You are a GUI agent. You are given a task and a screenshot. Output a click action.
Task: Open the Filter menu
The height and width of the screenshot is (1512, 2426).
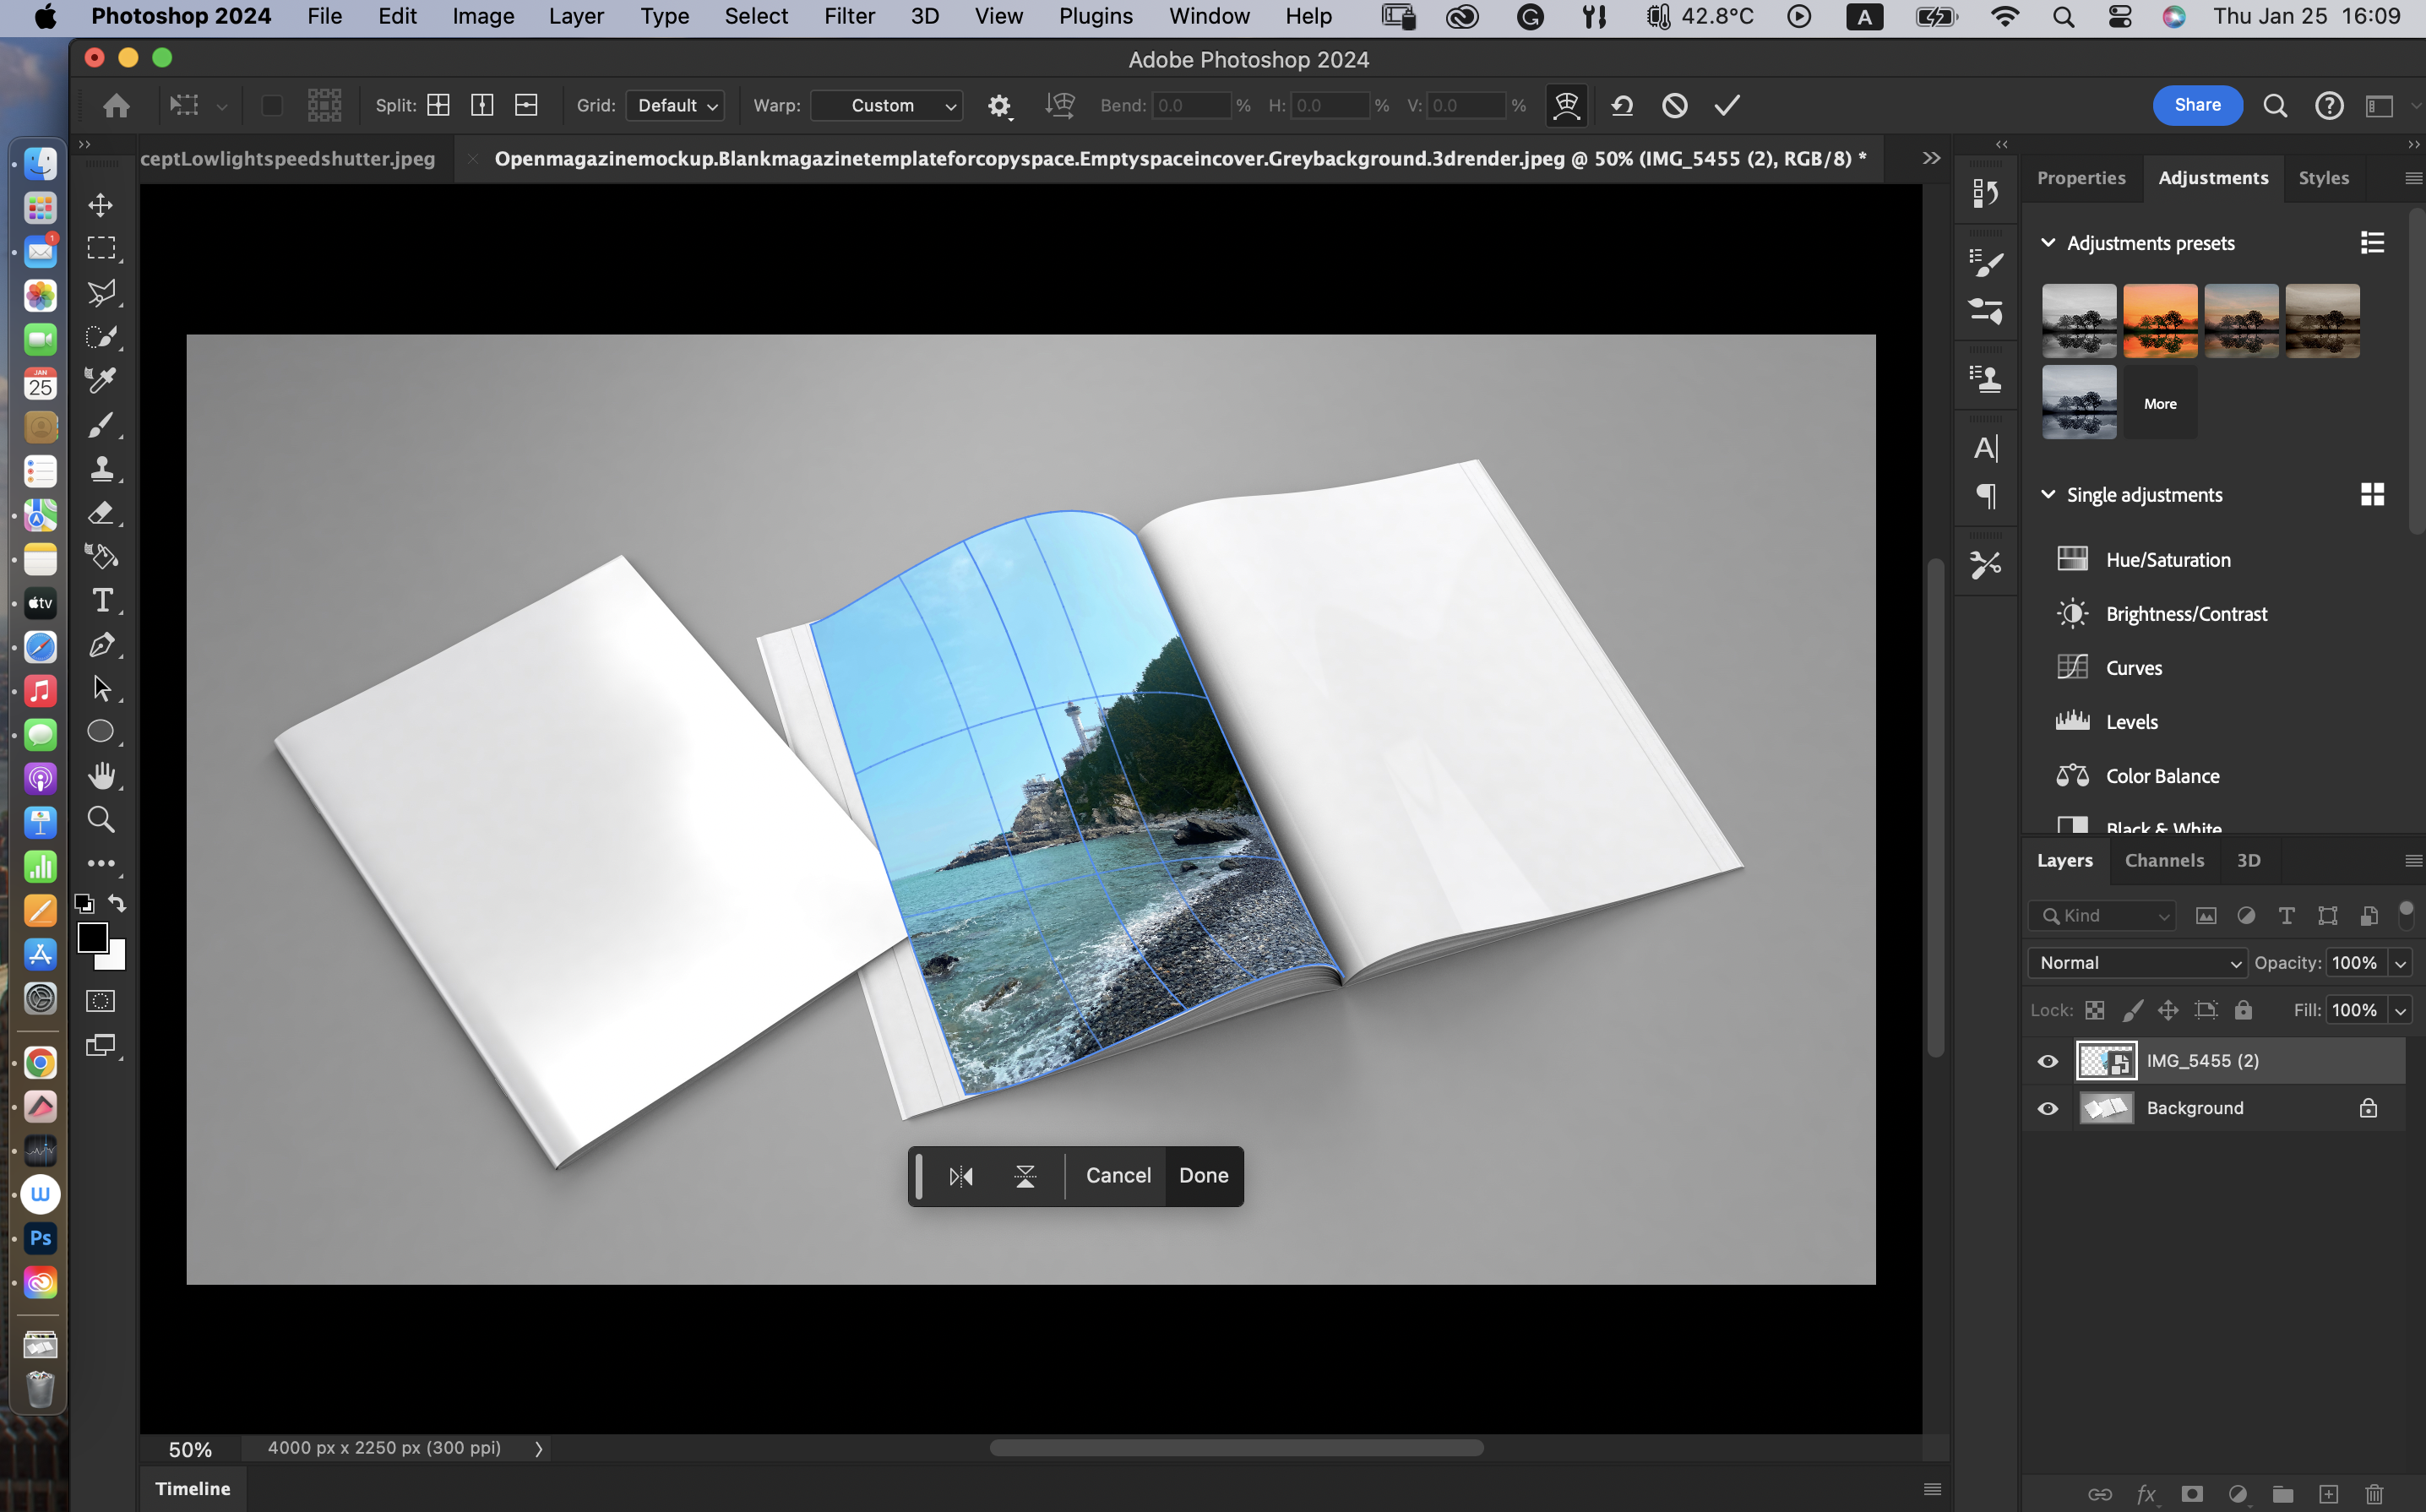click(849, 16)
